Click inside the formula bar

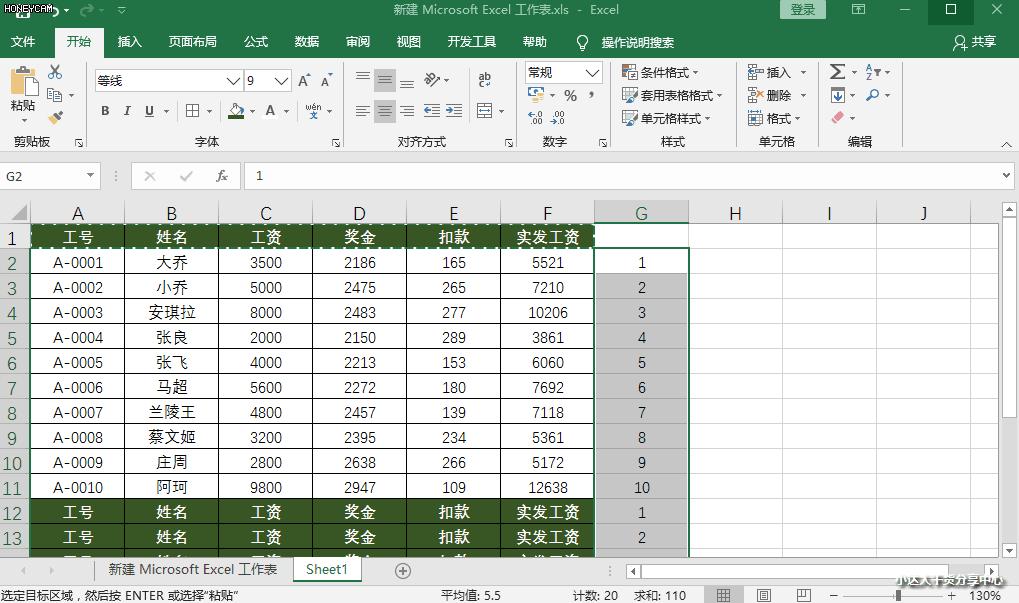point(600,174)
